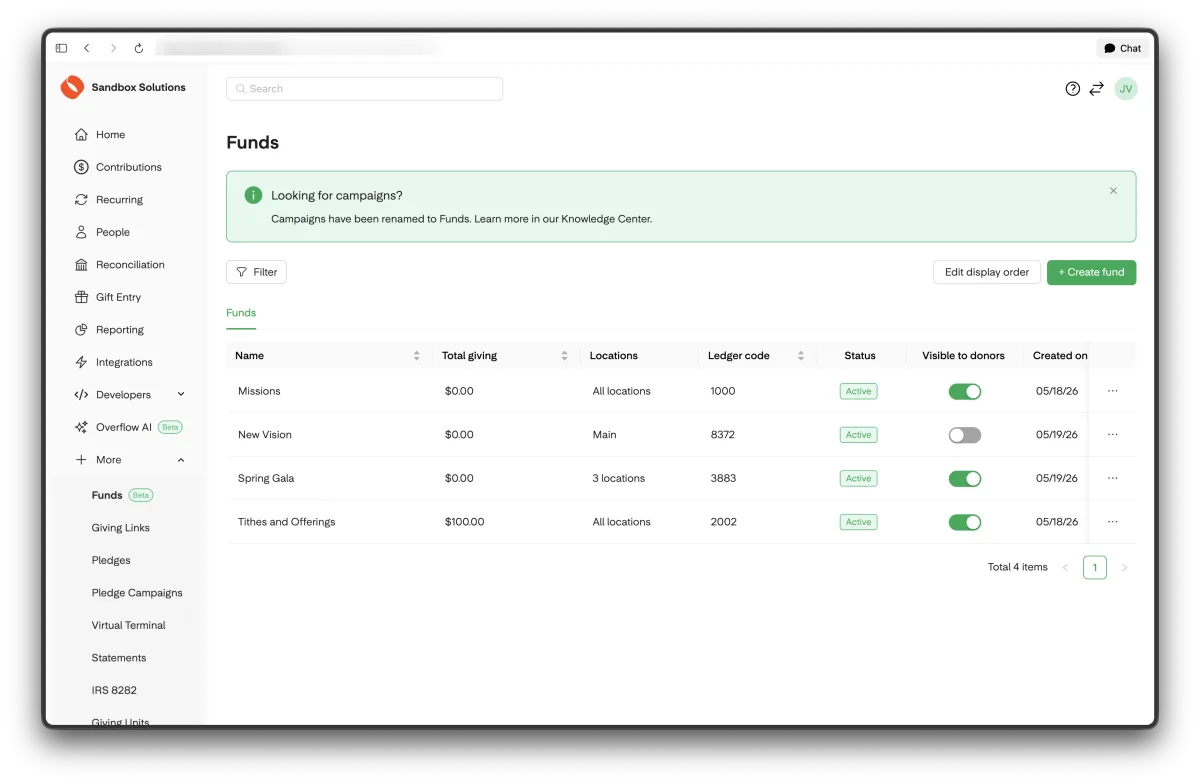The width and height of the screenshot is (1200, 784).
Task: Click the switch account arrows icon
Action: [x=1097, y=89]
